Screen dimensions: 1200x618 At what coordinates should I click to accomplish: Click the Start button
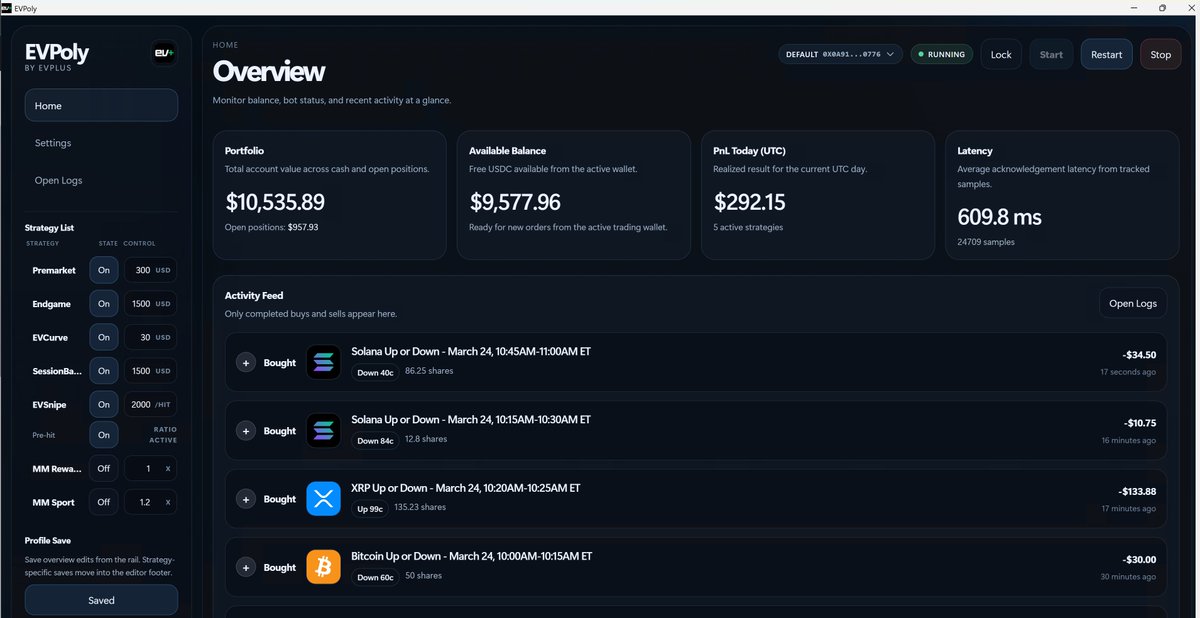(1051, 54)
